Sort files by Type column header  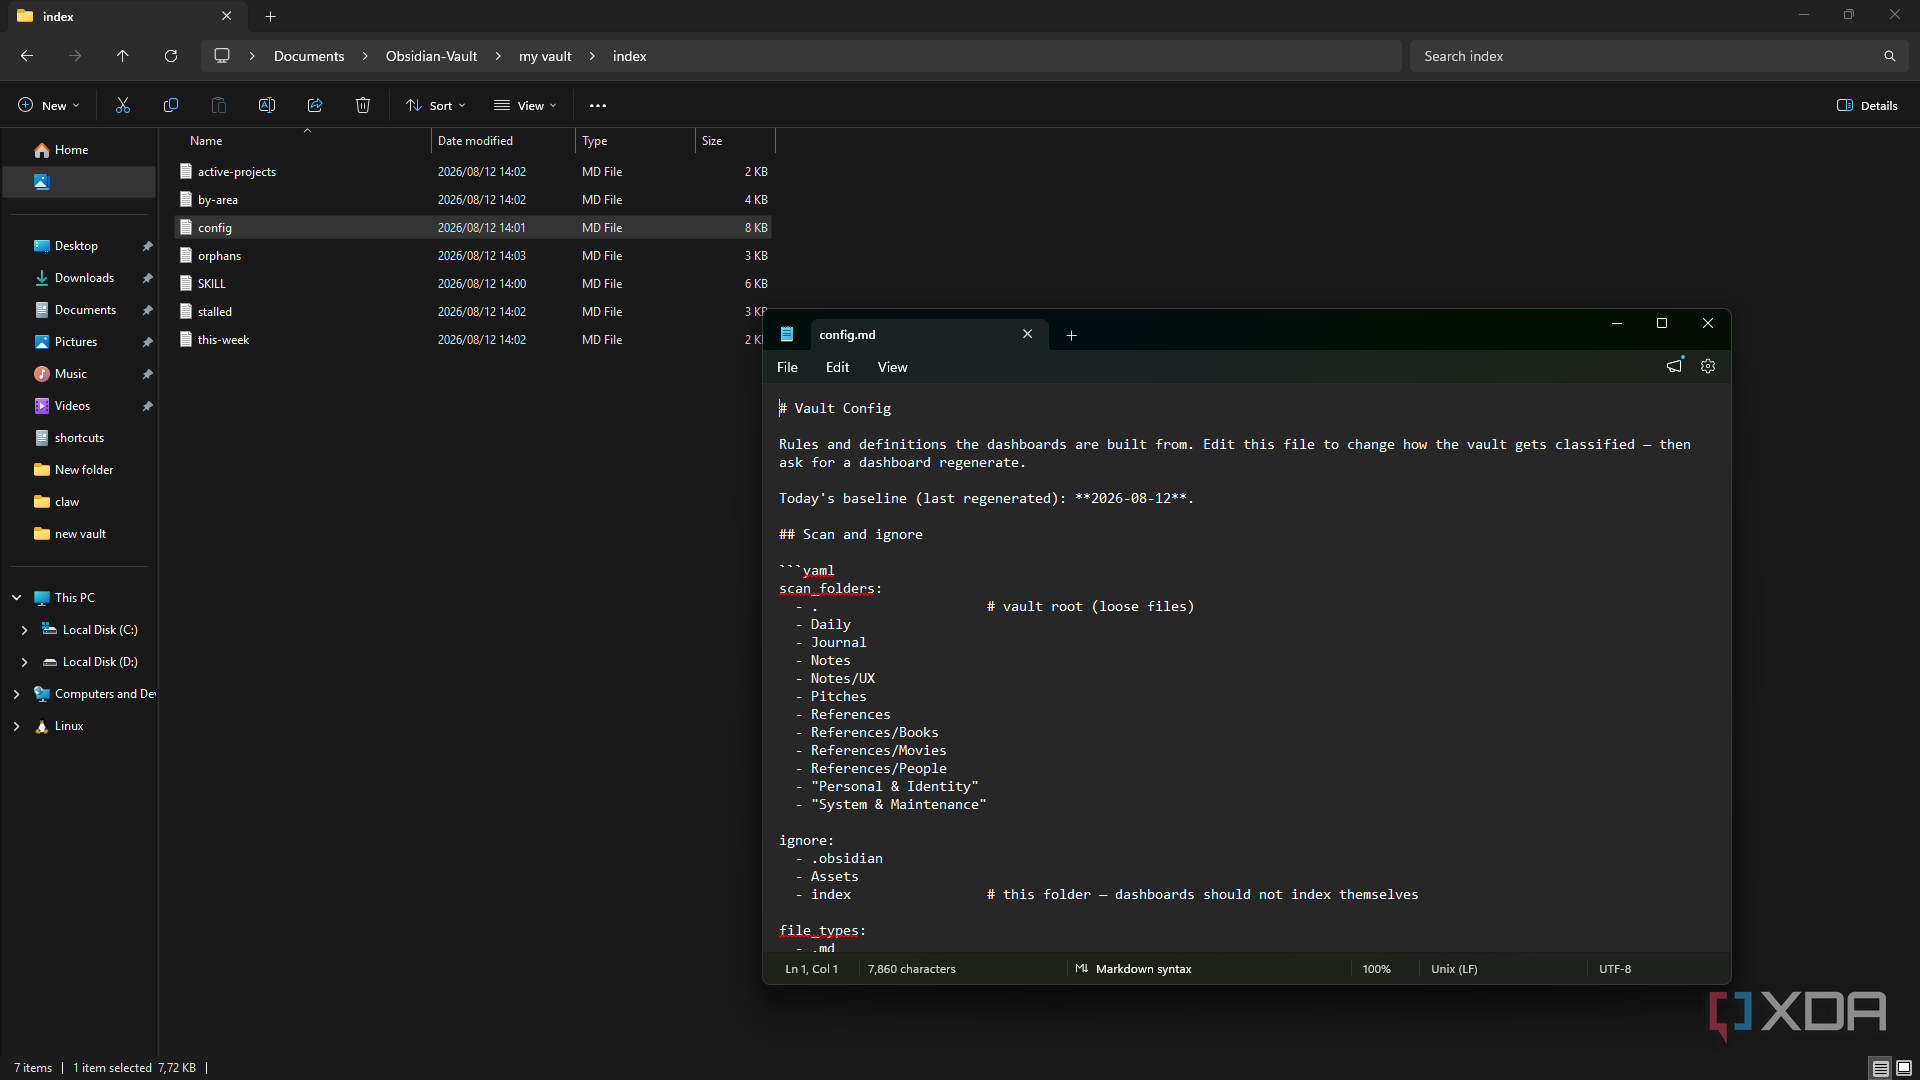click(635, 141)
